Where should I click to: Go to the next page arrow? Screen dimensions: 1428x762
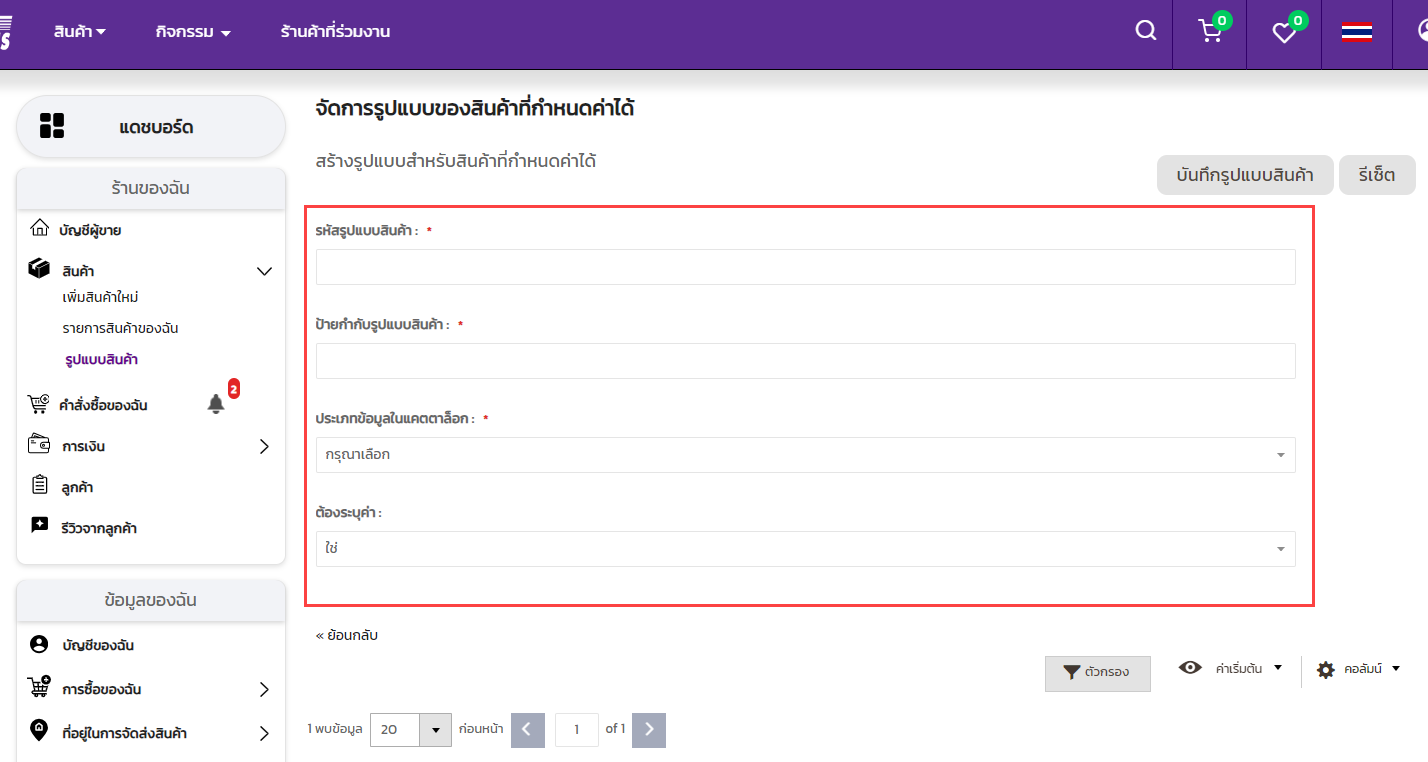648,730
